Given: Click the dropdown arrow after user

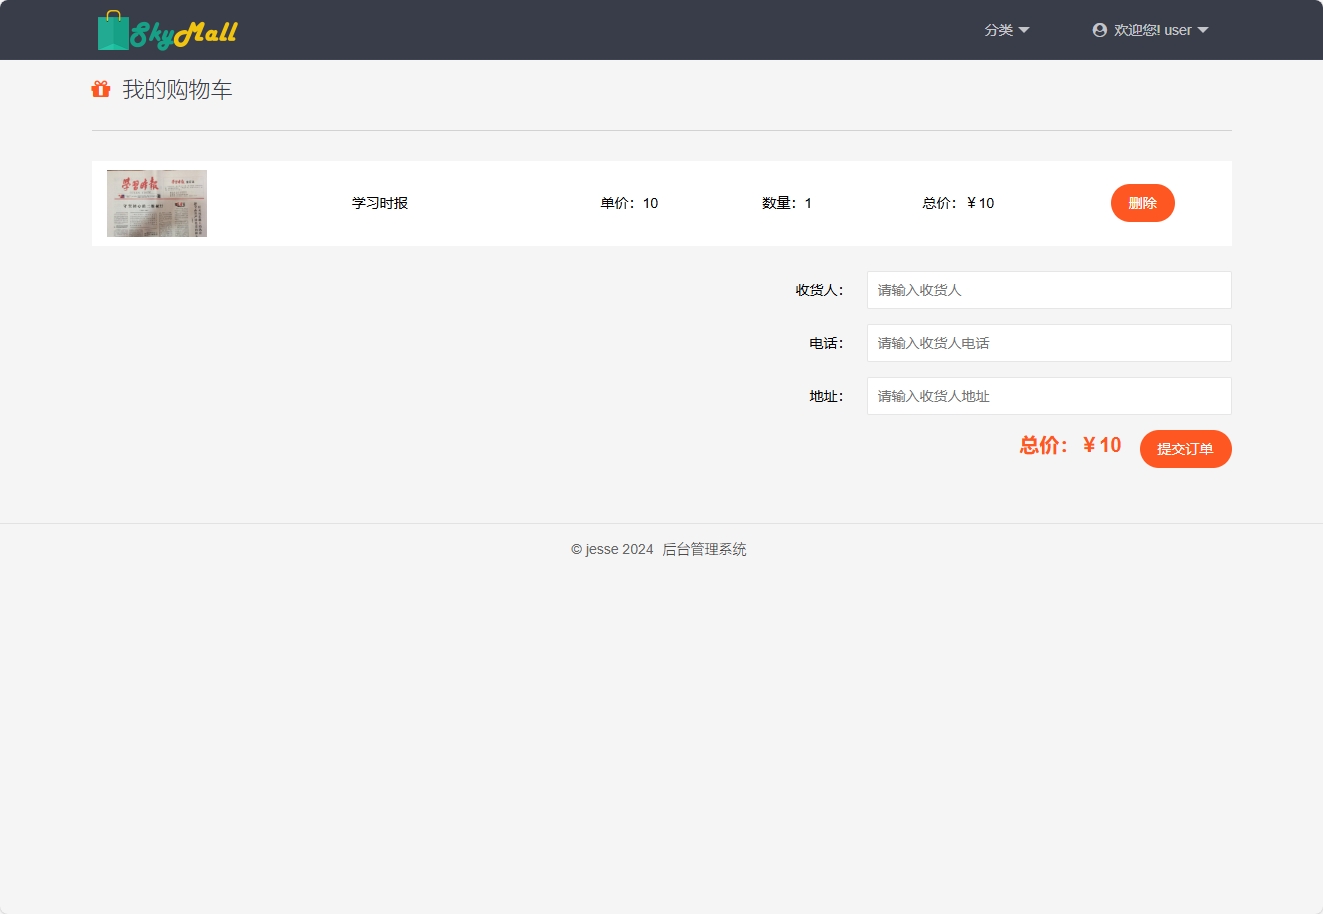Looking at the screenshot, I should [x=1203, y=30].
